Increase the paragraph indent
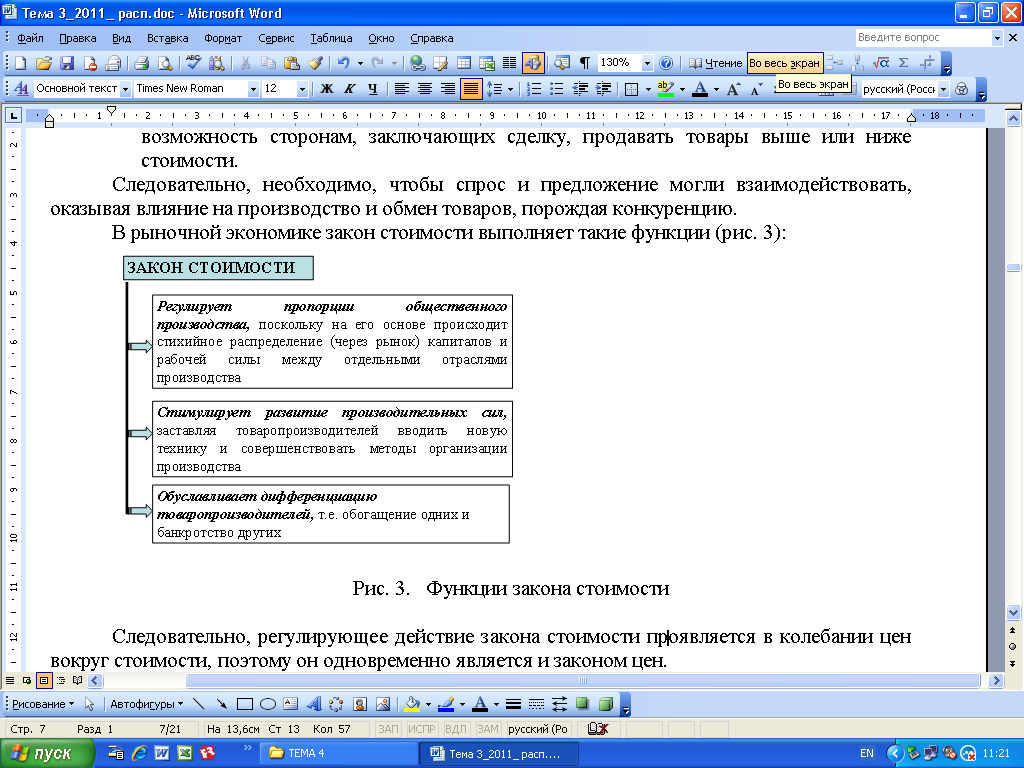This screenshot has width=1024, height=768. click(x=603, y=89)
